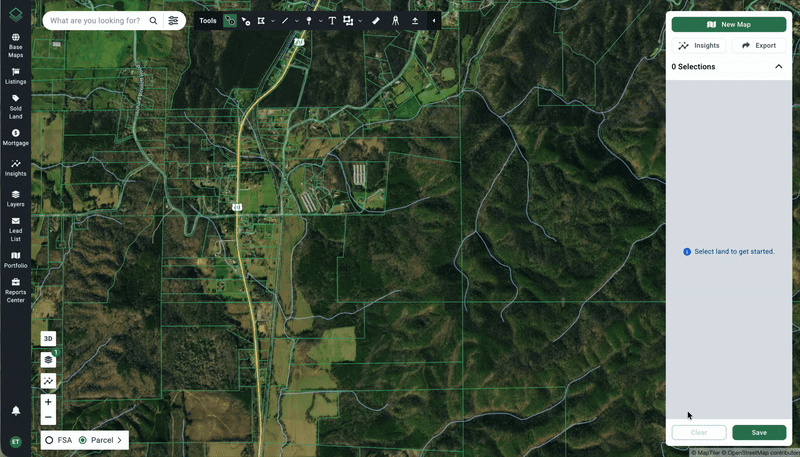This screenshot has width=800, height=457.
Task: Select the Parcel radio button
Action: [83, 440]
